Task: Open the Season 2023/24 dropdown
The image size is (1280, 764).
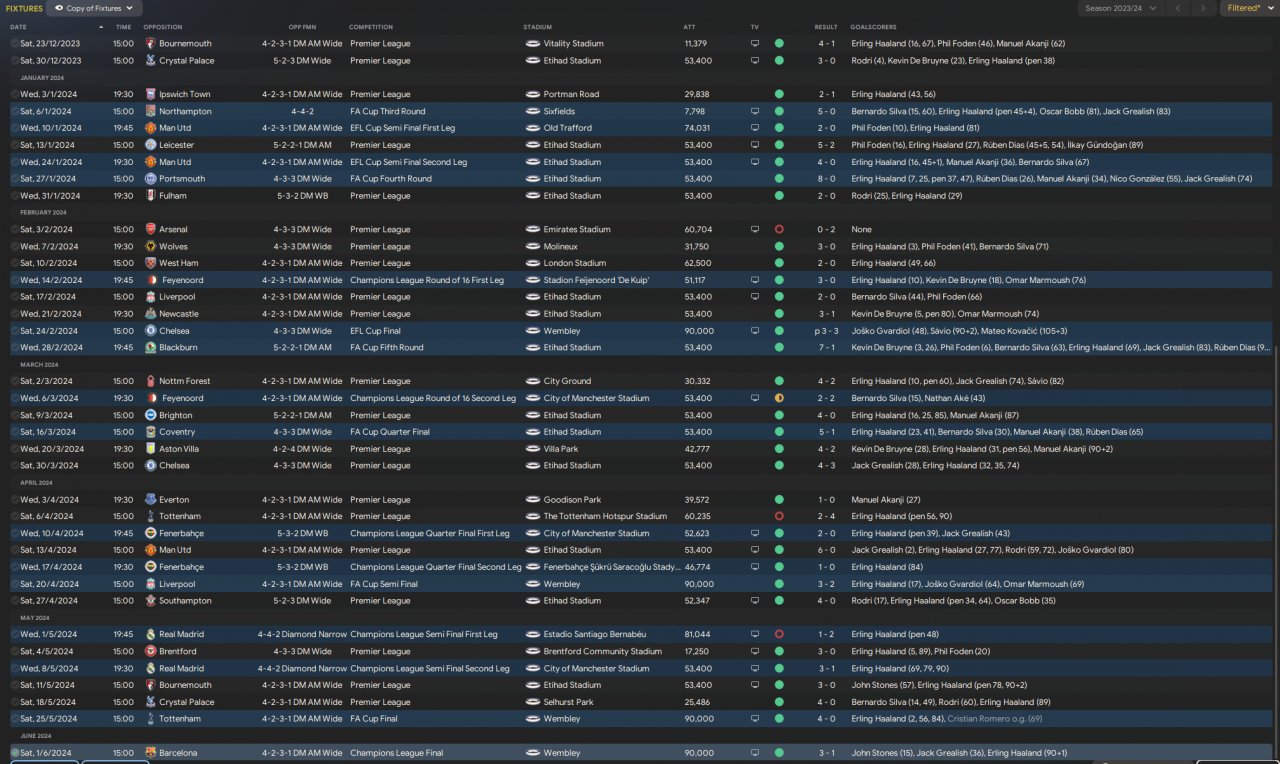Action: [1122, 8]
